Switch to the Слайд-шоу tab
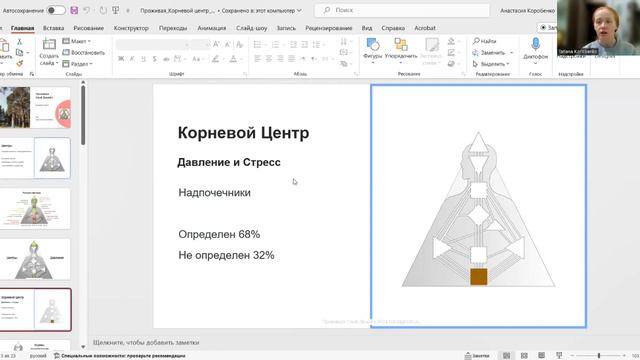 coord(251,28)
